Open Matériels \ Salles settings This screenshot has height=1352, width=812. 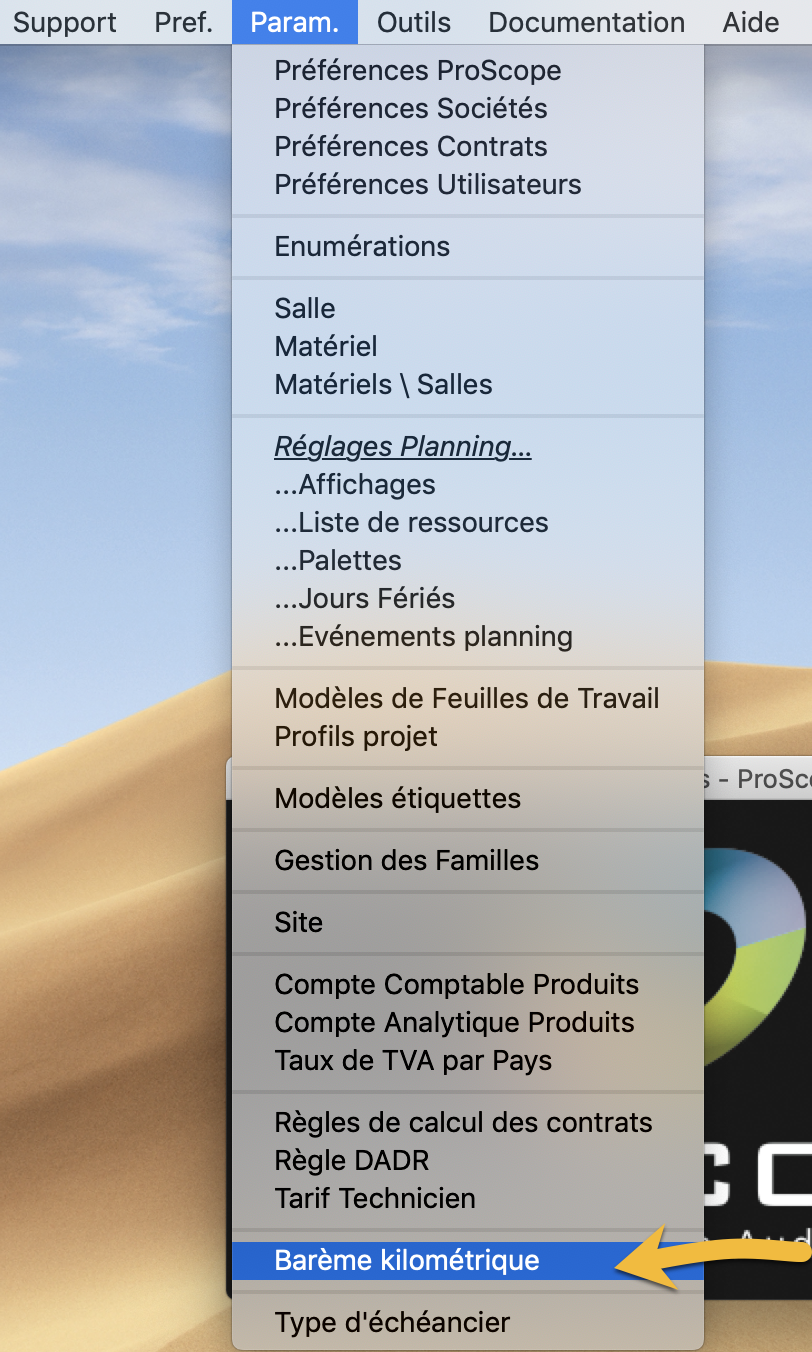383,385
